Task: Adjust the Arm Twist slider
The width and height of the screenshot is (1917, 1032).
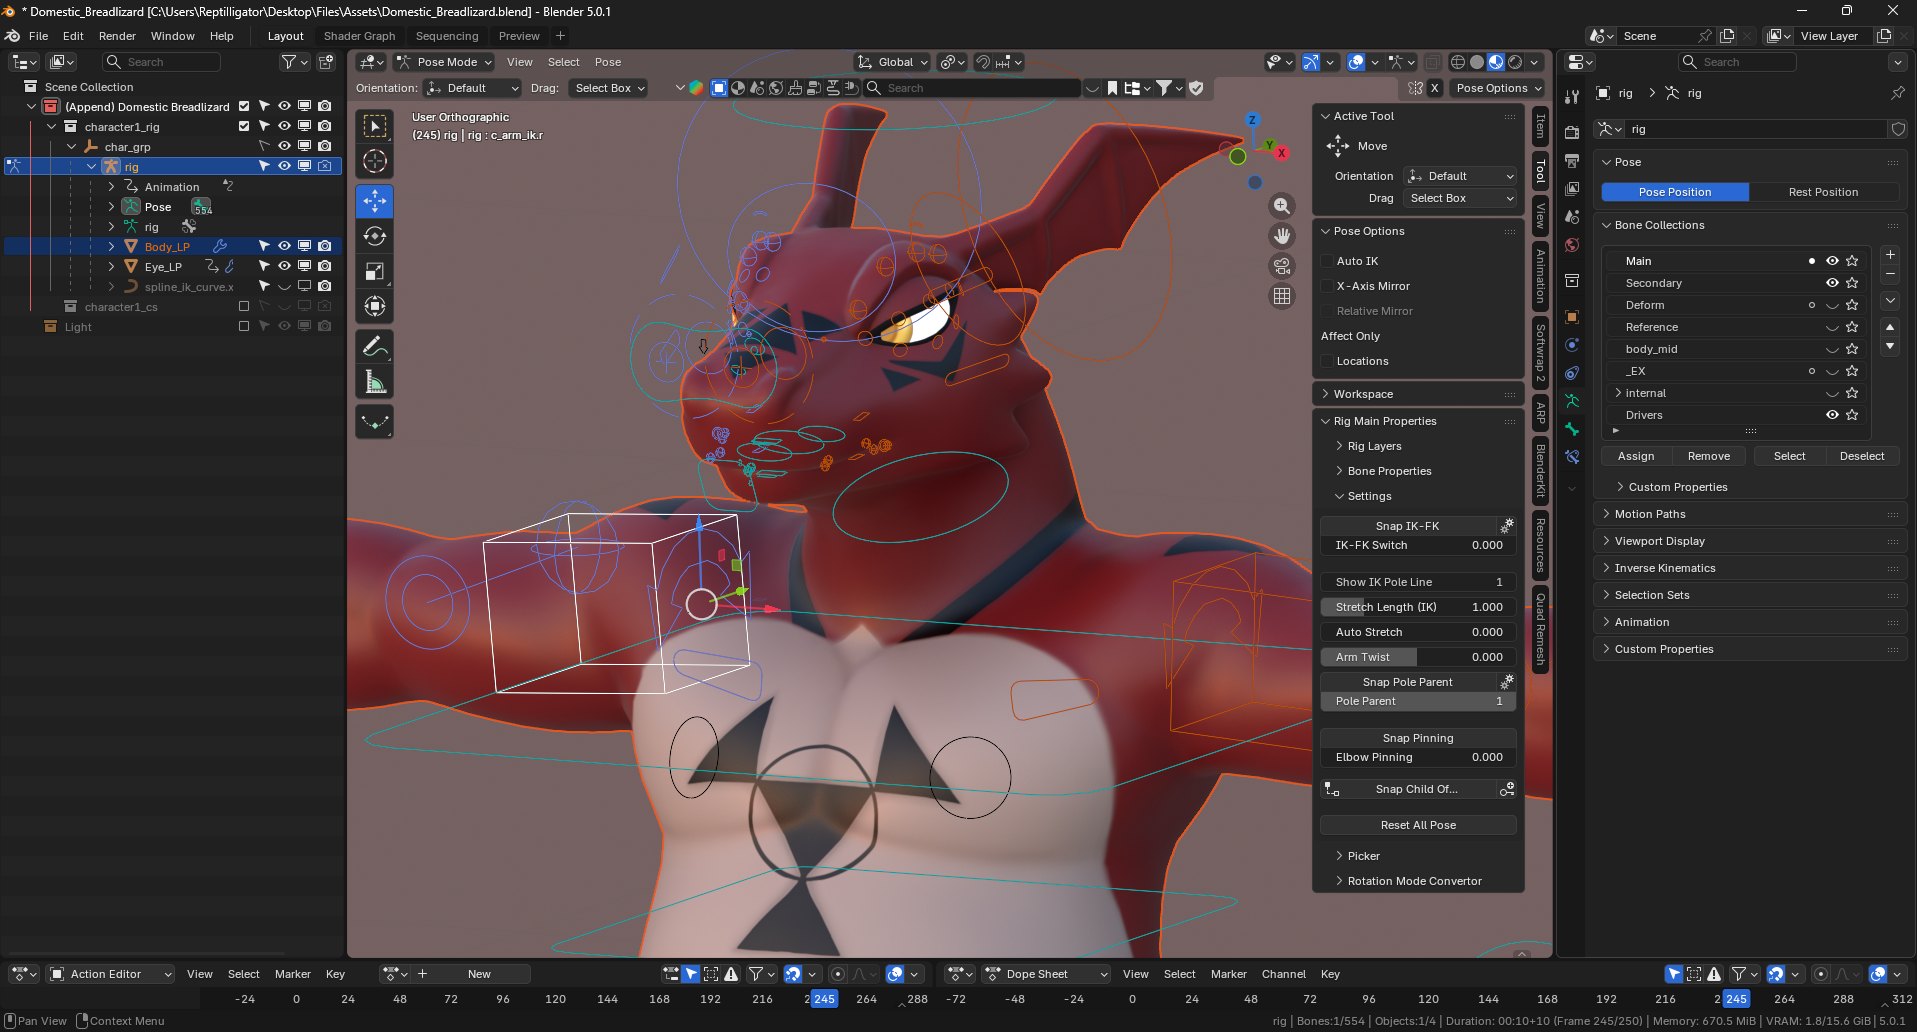Action: pos(1418,657)
